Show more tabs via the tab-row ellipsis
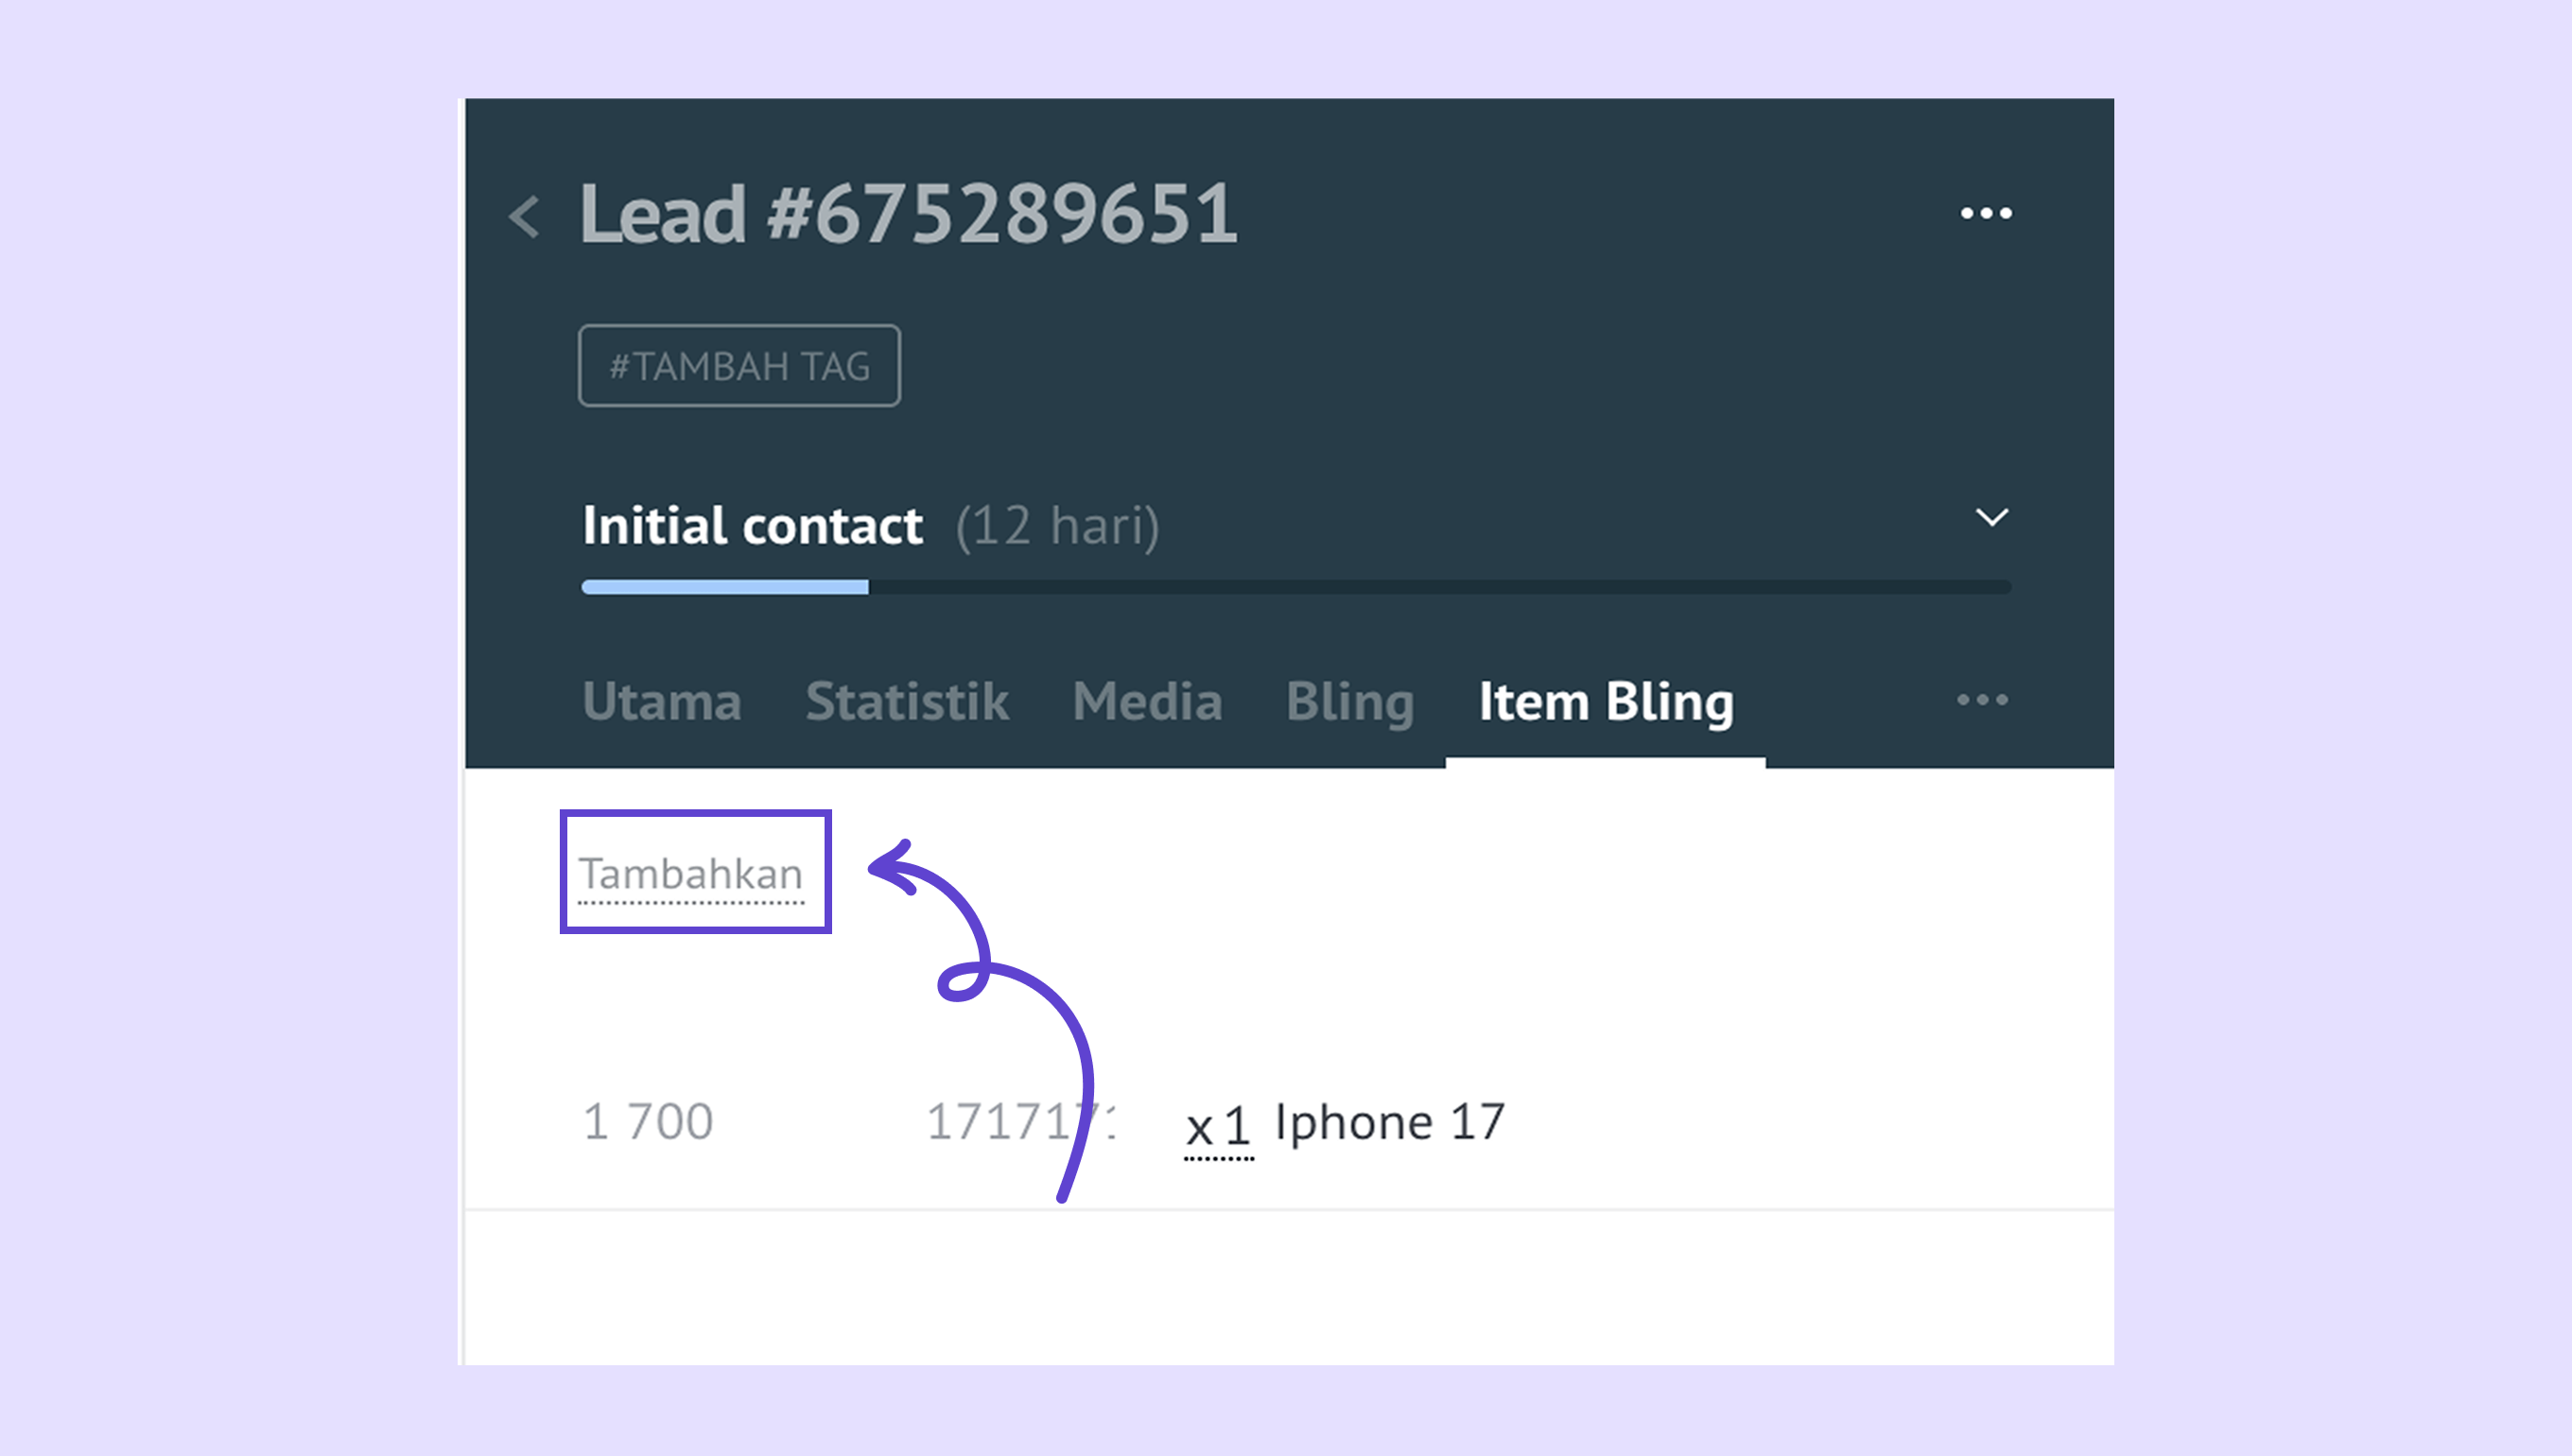 1982,700
